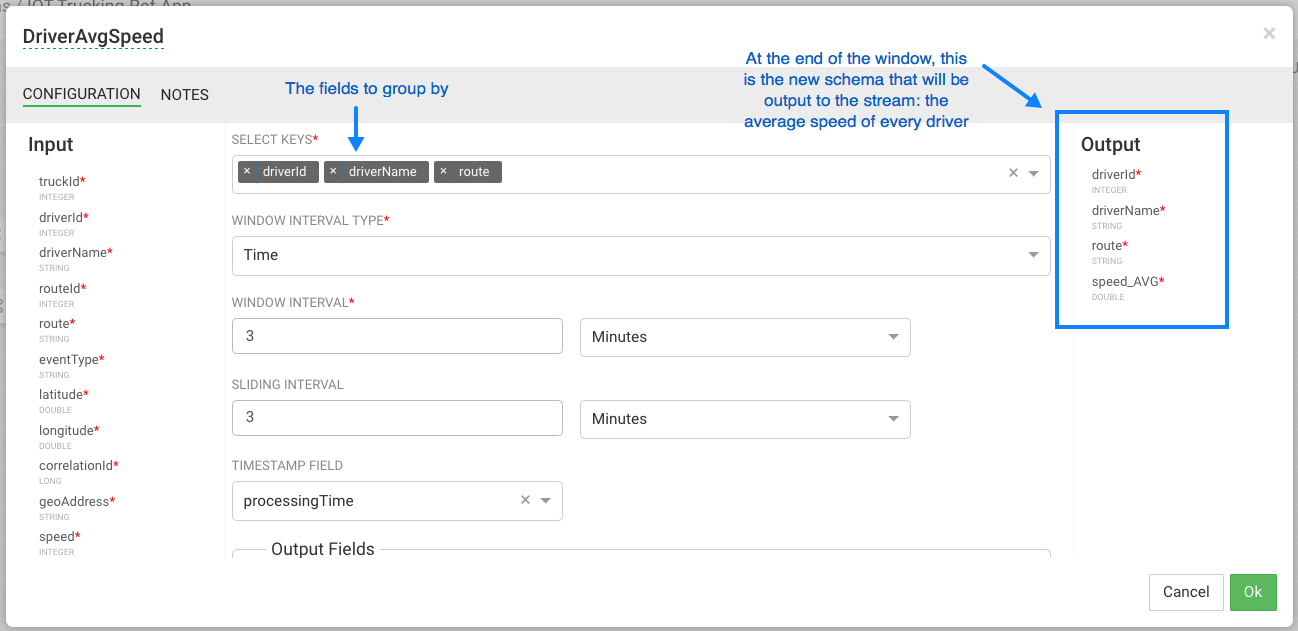Image resolution: width=1298 pixels, height=631 pixels.
Task: Expand the Select Keys dropdown arrow
Action: pos(1034,173)
